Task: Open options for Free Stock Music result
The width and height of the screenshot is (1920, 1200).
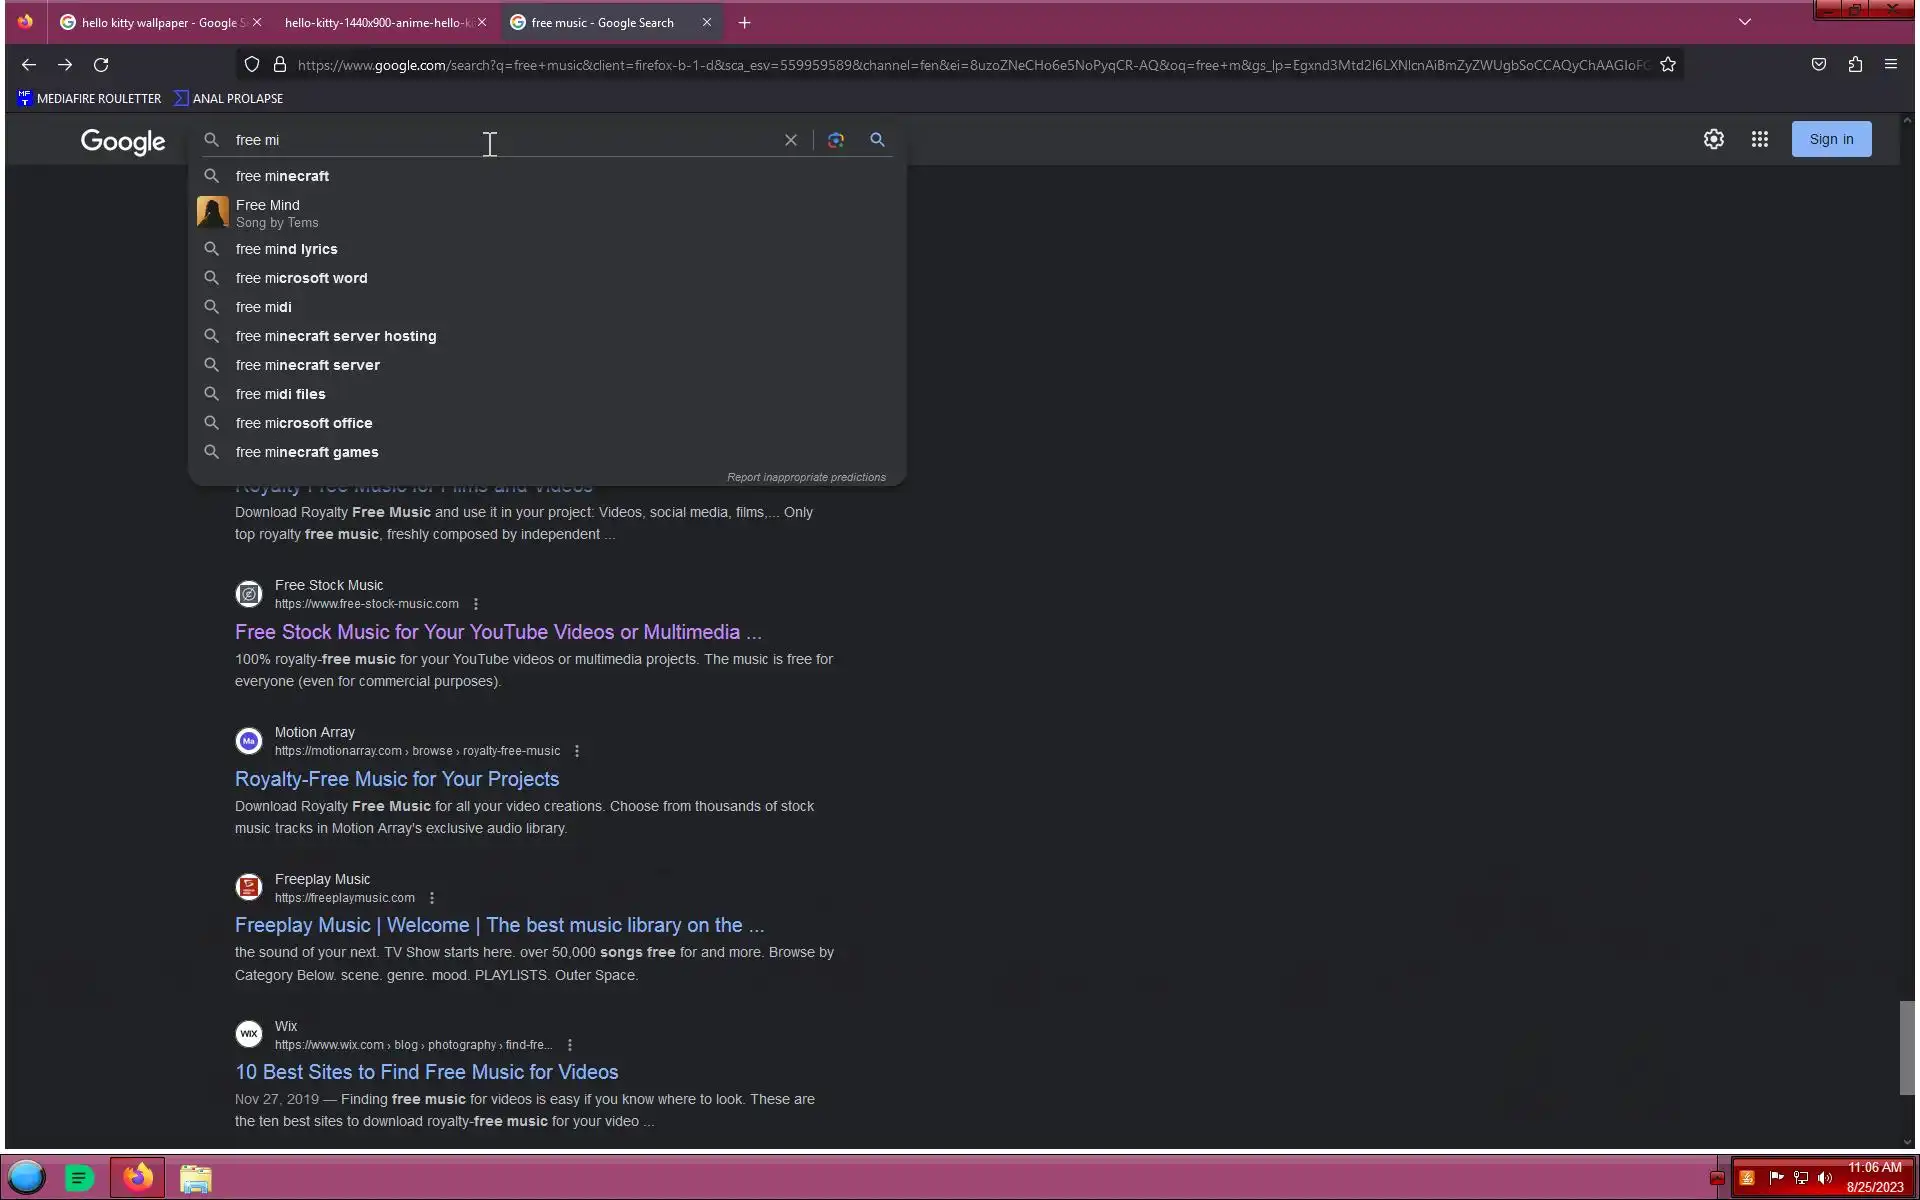Action: [x=476, y=604]
